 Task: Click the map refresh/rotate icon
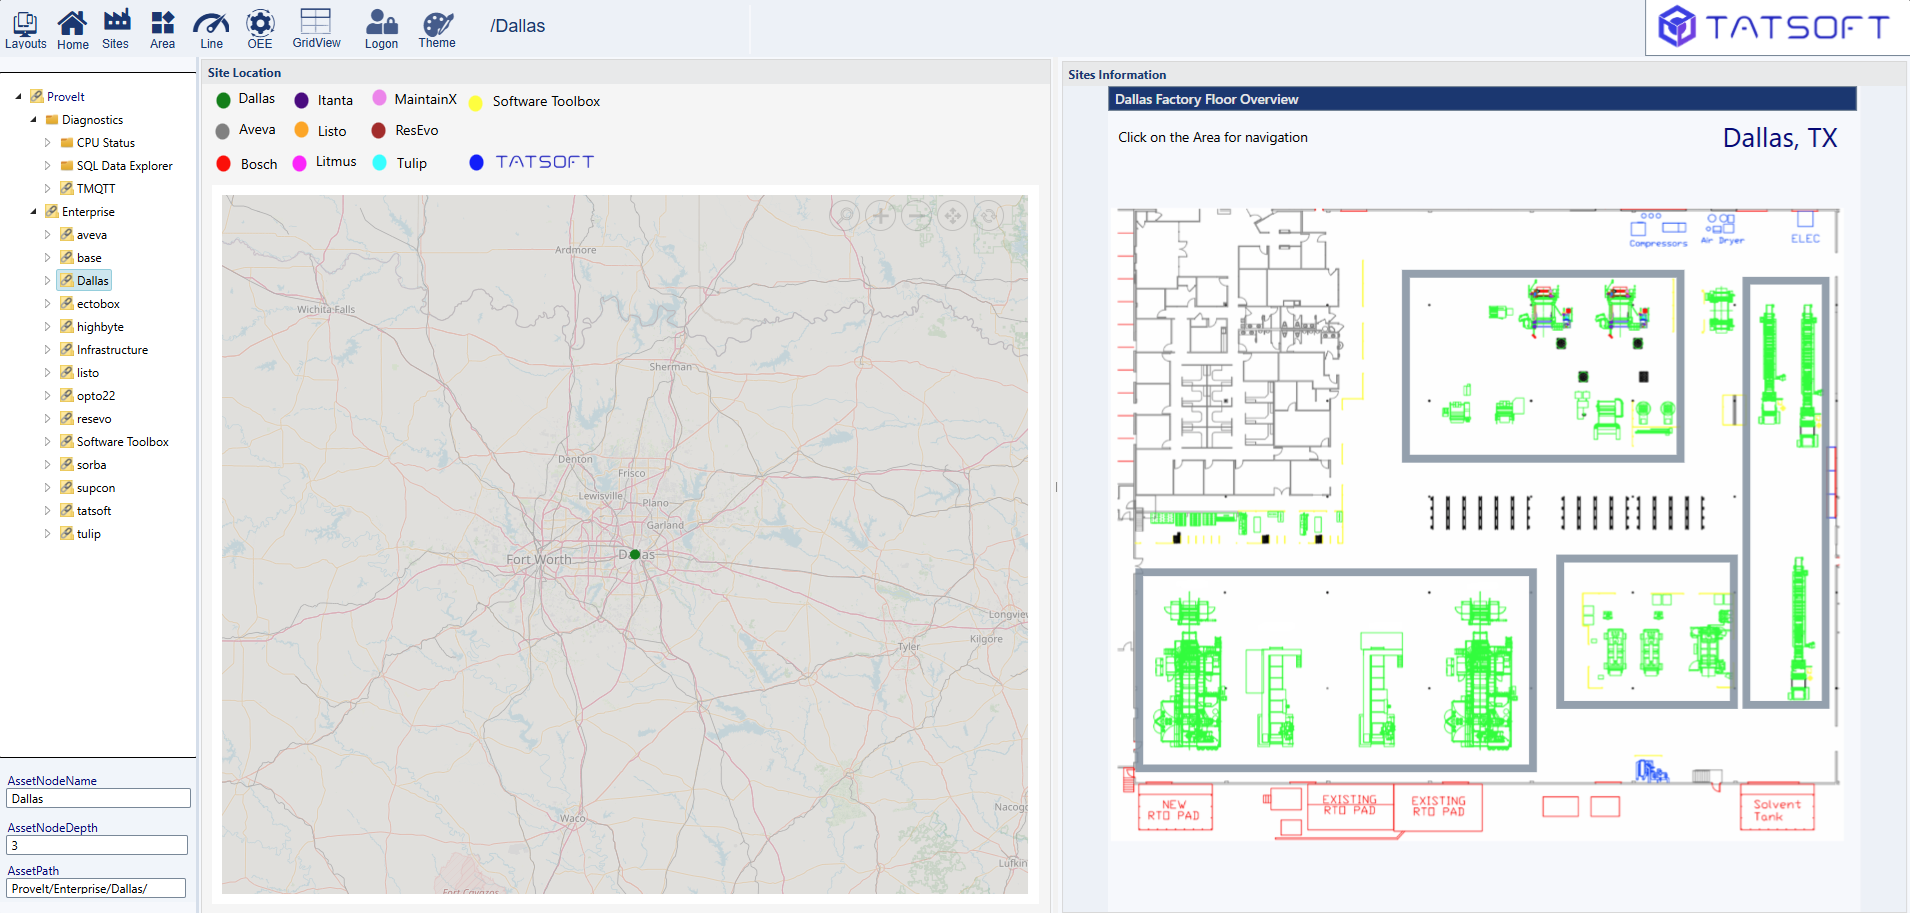tap(988, 215)
